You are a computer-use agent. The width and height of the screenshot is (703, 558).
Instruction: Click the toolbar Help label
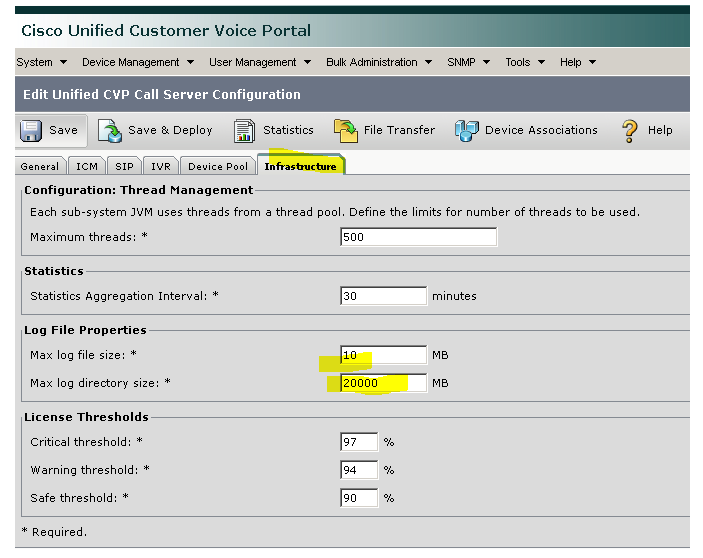[x=660, y=130]
